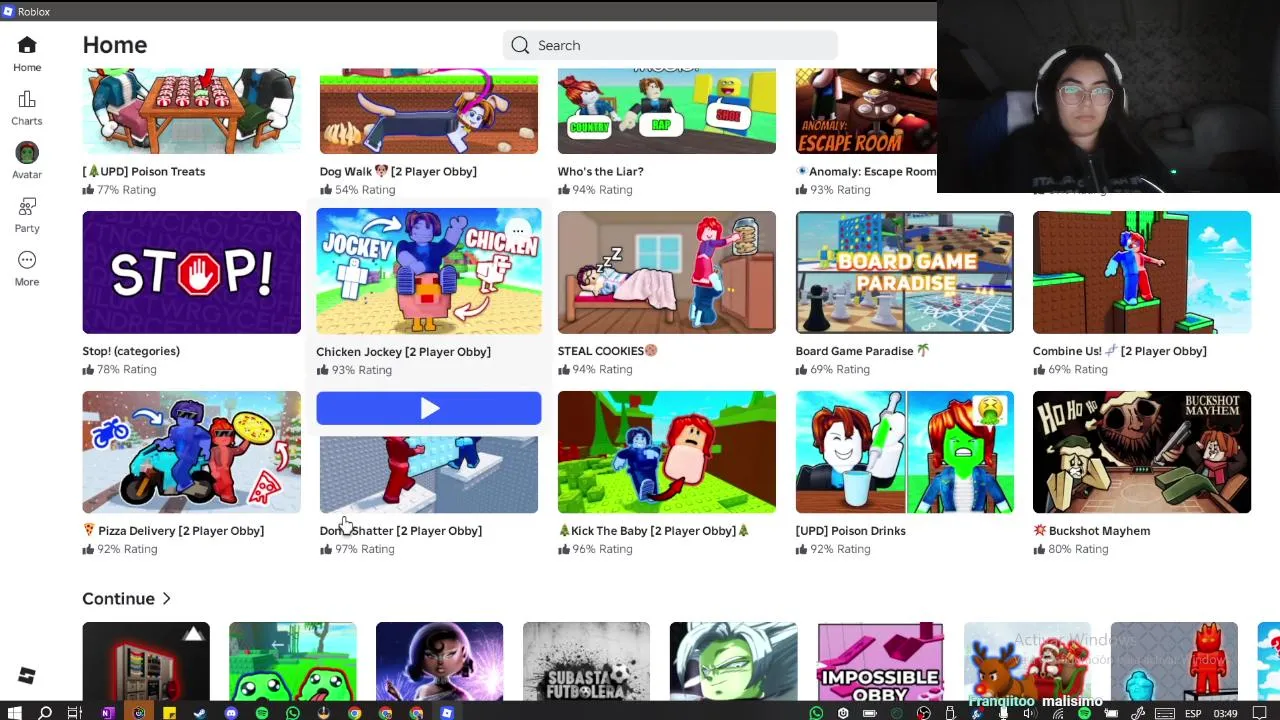Viewport: 1280px width, 720px height.
Task: Open the Poison Treats game thumbnail
Action: click(191, 111)
